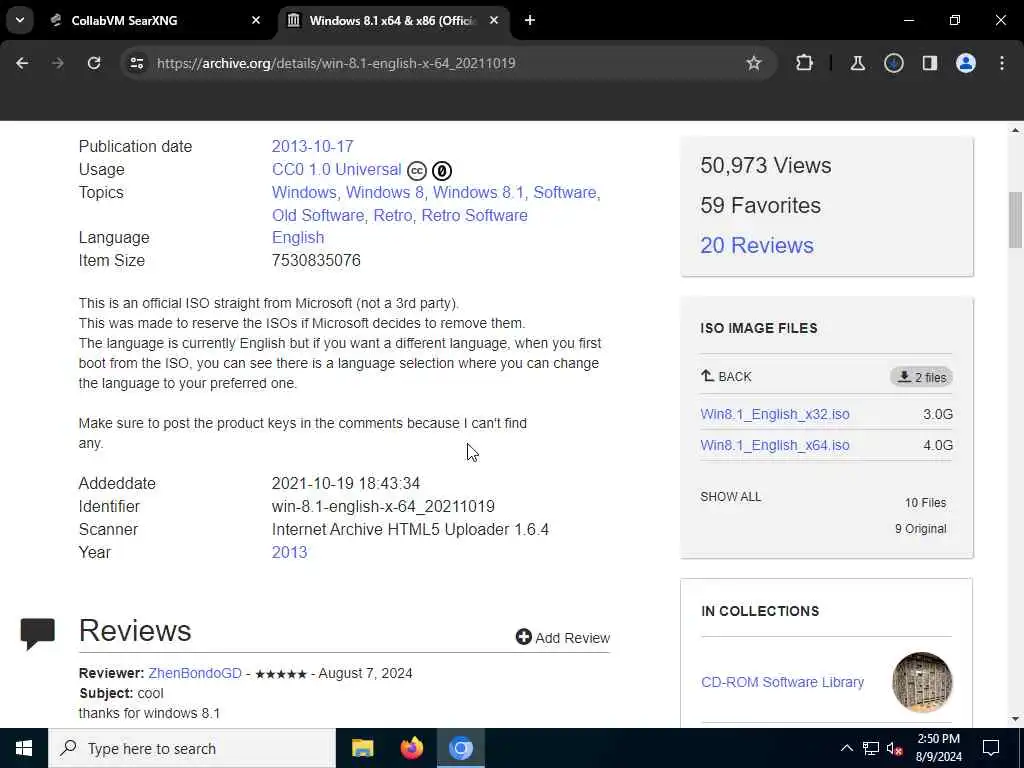Open the Software topic link

pos(565,193)
